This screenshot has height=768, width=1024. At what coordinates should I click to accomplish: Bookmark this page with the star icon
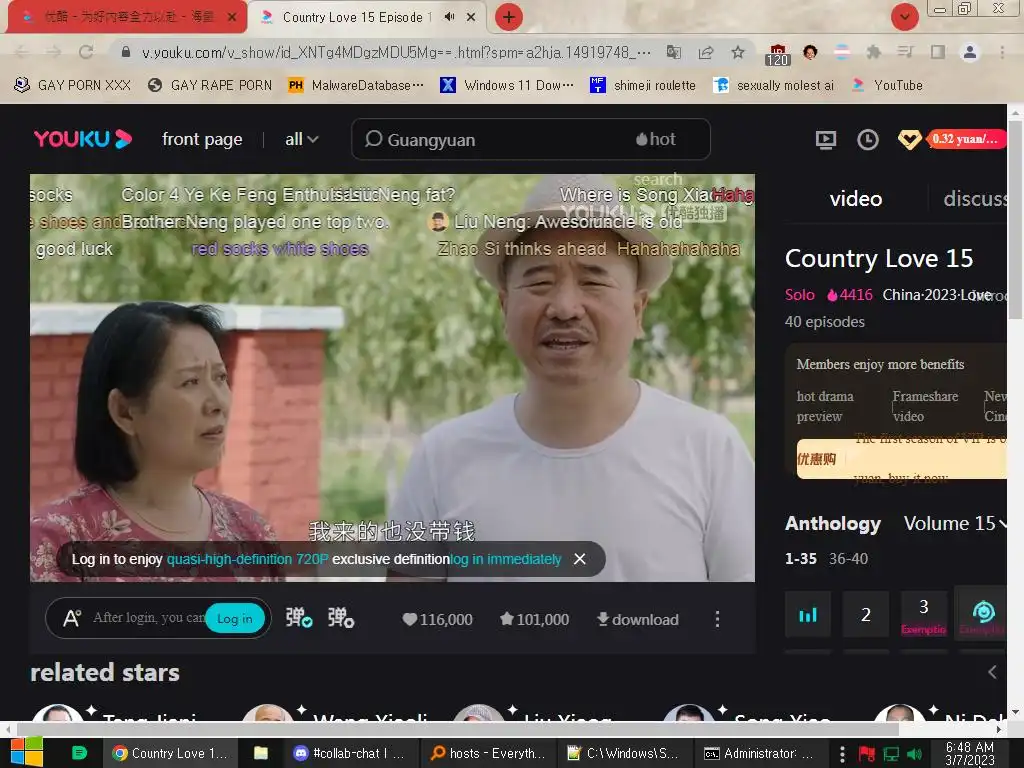click(x=738, y=52)
